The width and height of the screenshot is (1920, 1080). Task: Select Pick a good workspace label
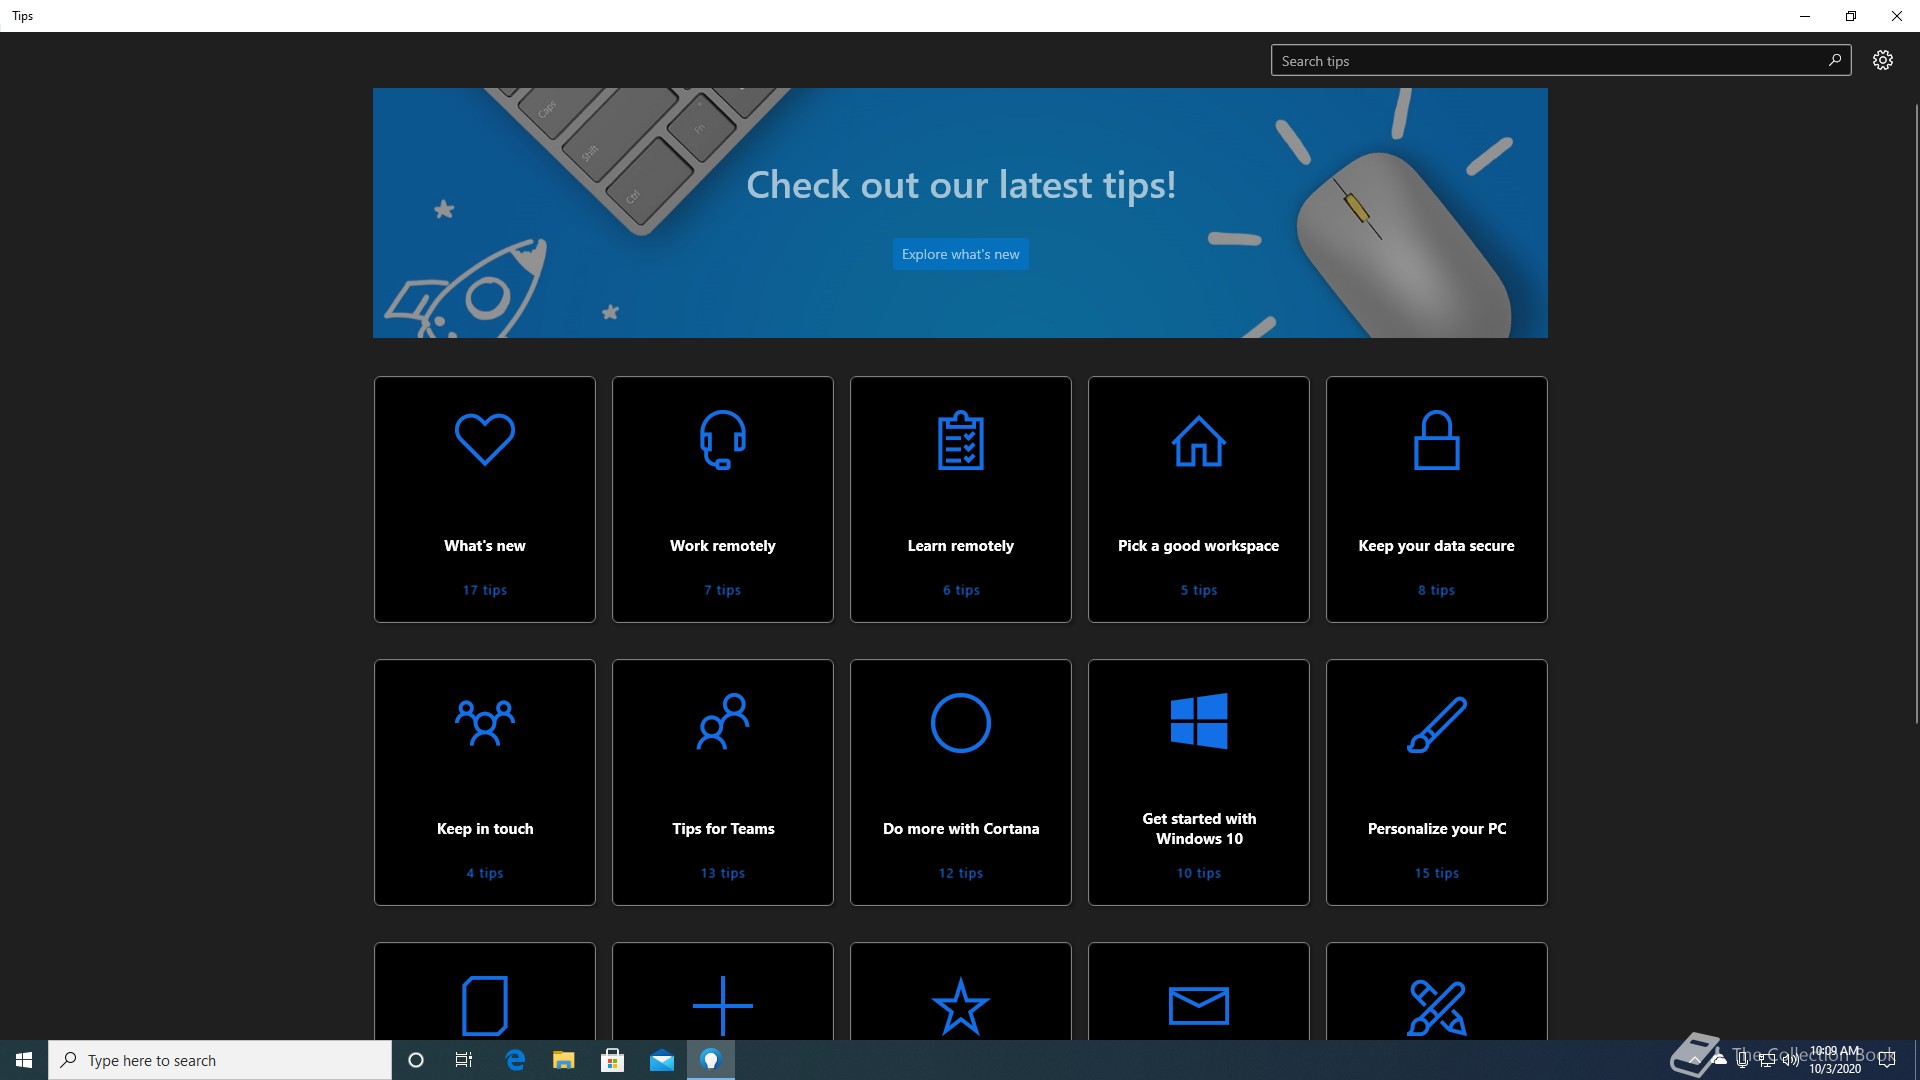tap(1199, 546)
